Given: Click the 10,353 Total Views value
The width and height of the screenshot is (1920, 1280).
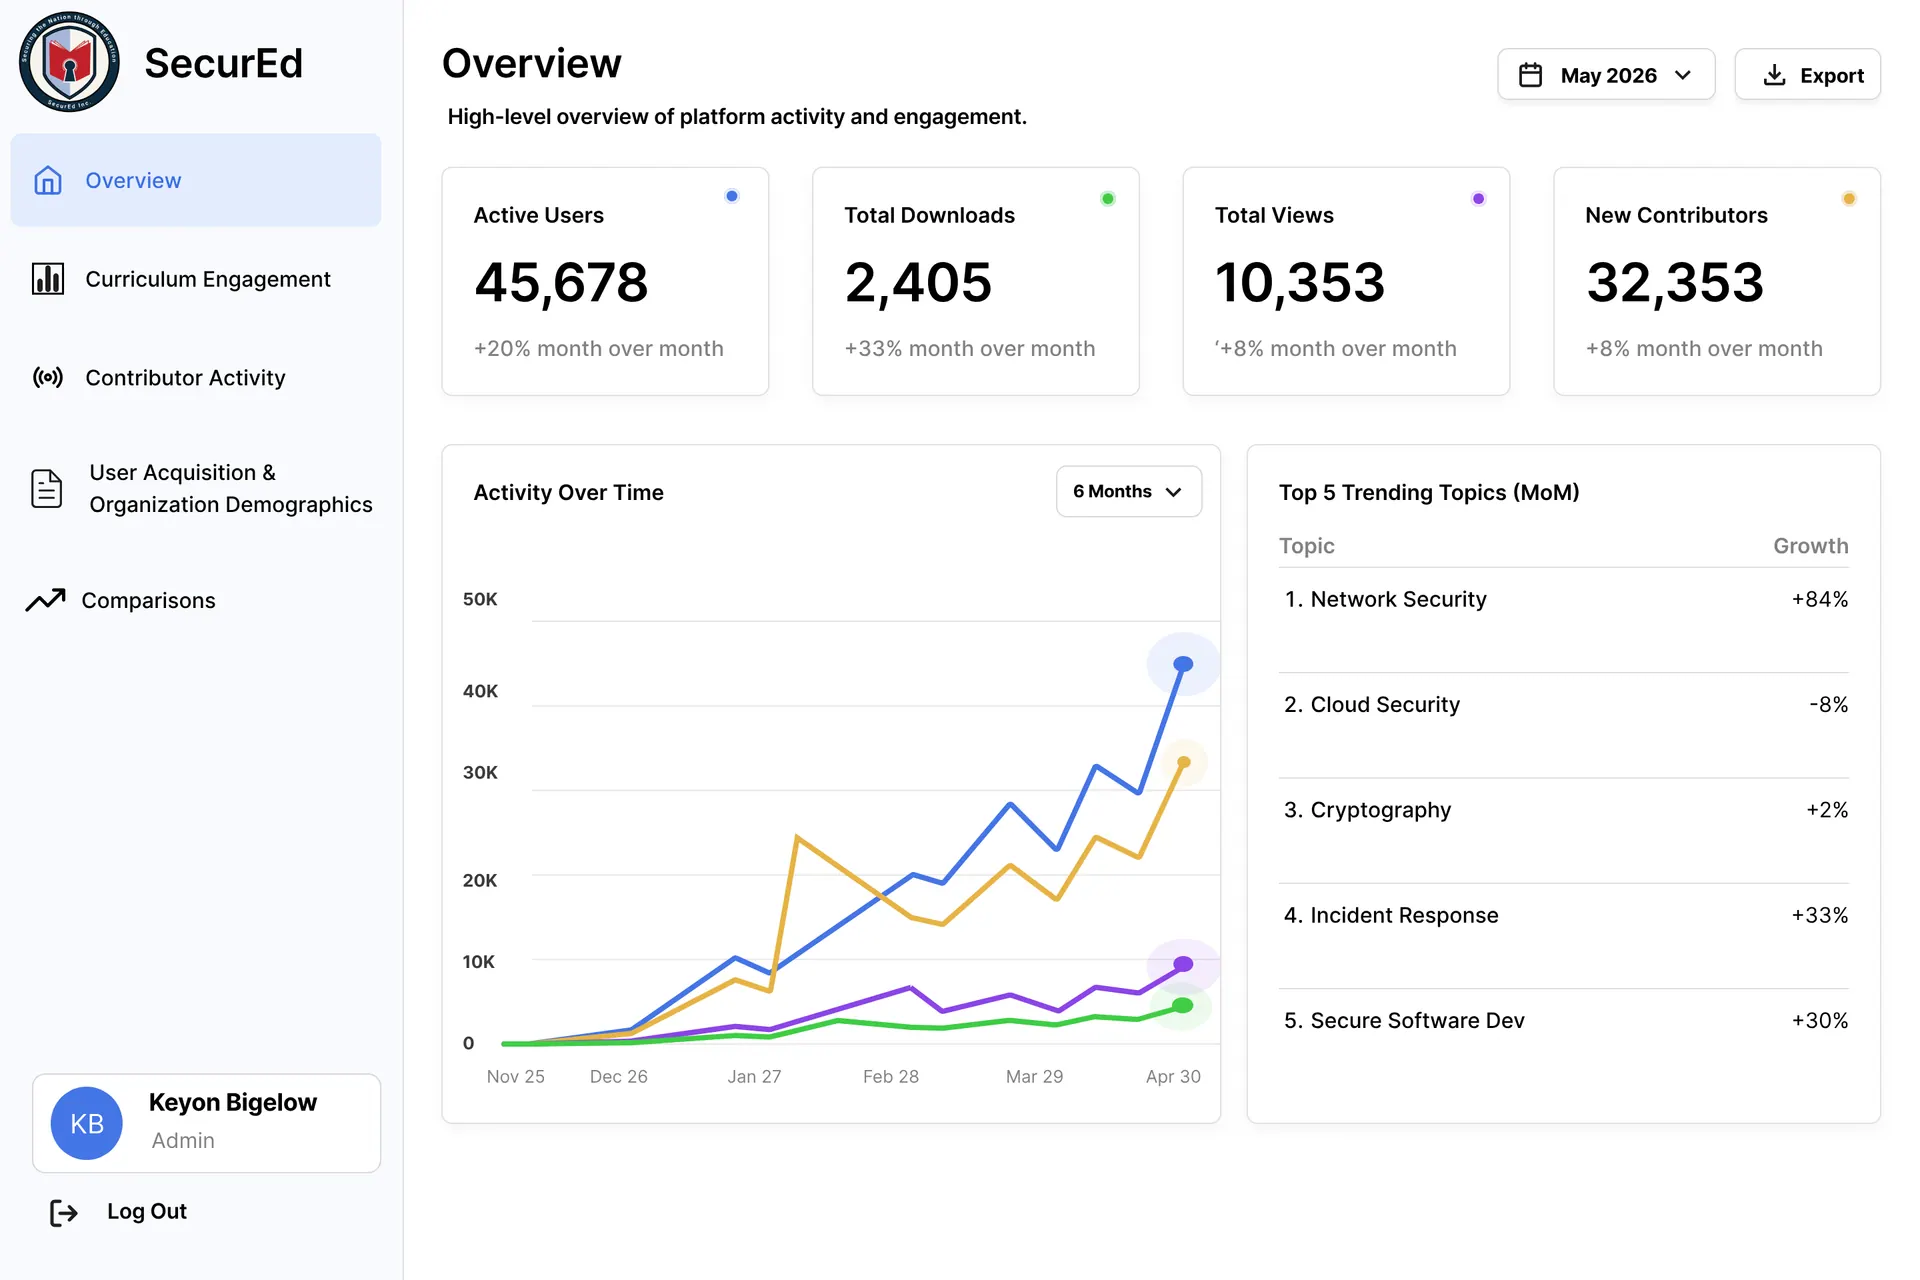Looking at the screenshot, I should pos(1300,283).
